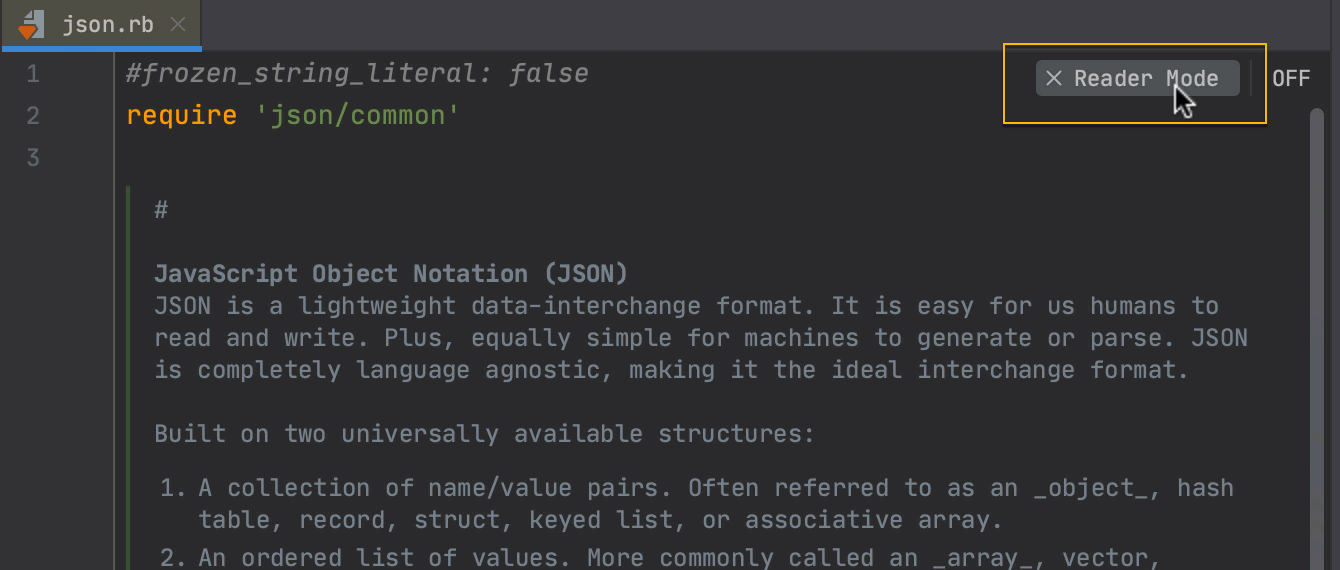Click the X icon inside Reader Mode
This screenshot has width=1340, height=570.
pyautogui.click(x=1053, y=79)
